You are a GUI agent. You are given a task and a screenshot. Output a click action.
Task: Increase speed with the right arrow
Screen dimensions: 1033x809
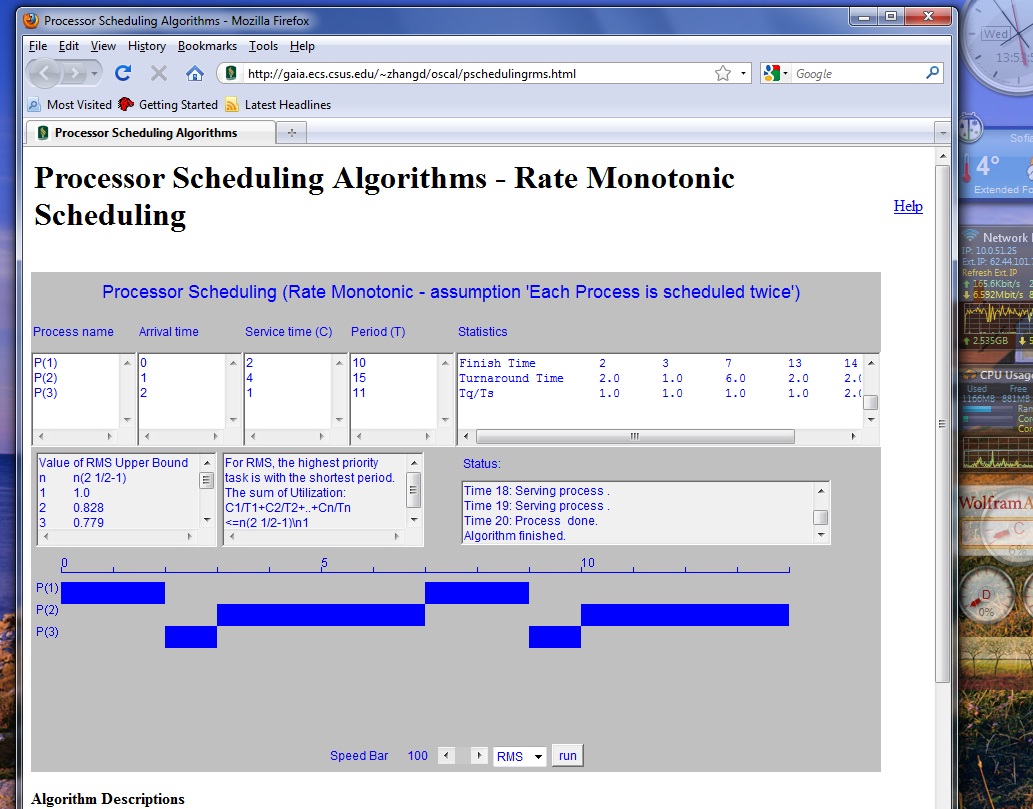point(479,756)
